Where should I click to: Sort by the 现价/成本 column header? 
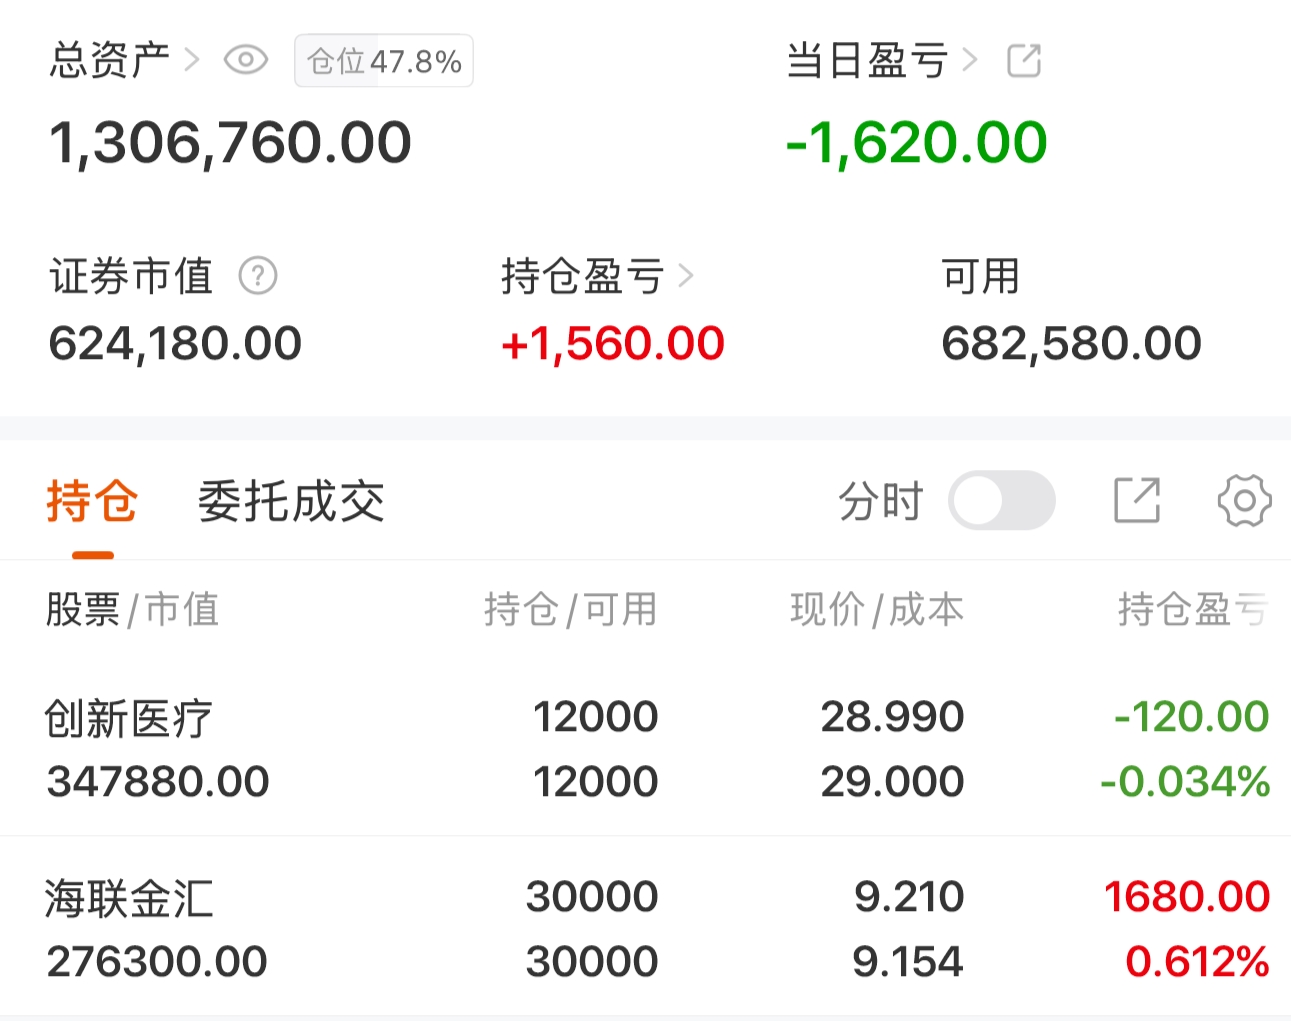[876, 609]
